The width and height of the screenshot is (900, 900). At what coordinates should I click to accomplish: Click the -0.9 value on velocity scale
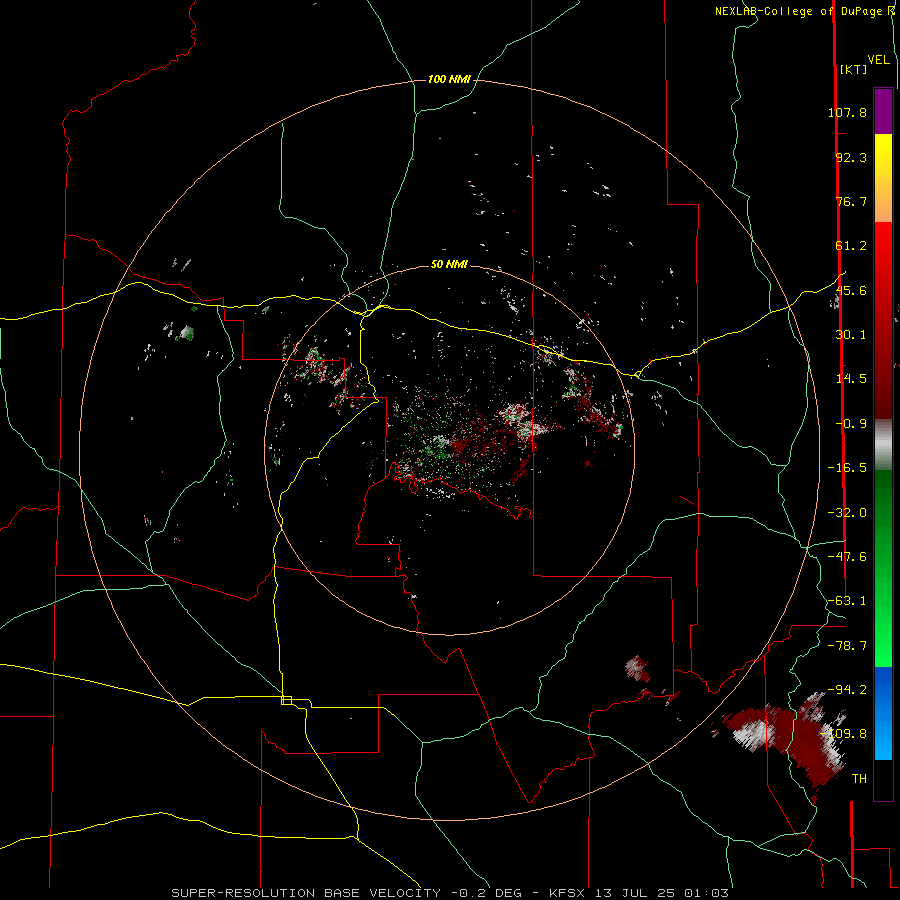click(x=851, y=424)
